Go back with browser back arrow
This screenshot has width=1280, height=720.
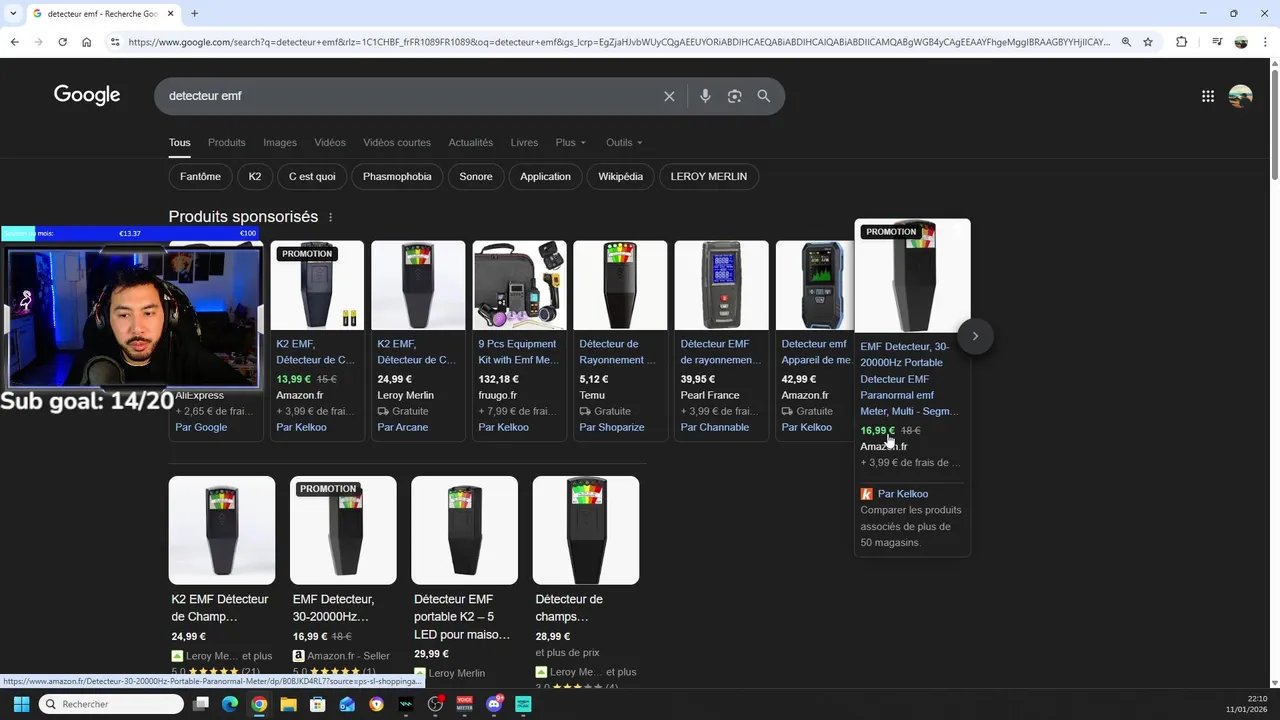pyautogui.click(x=14, y=42)
